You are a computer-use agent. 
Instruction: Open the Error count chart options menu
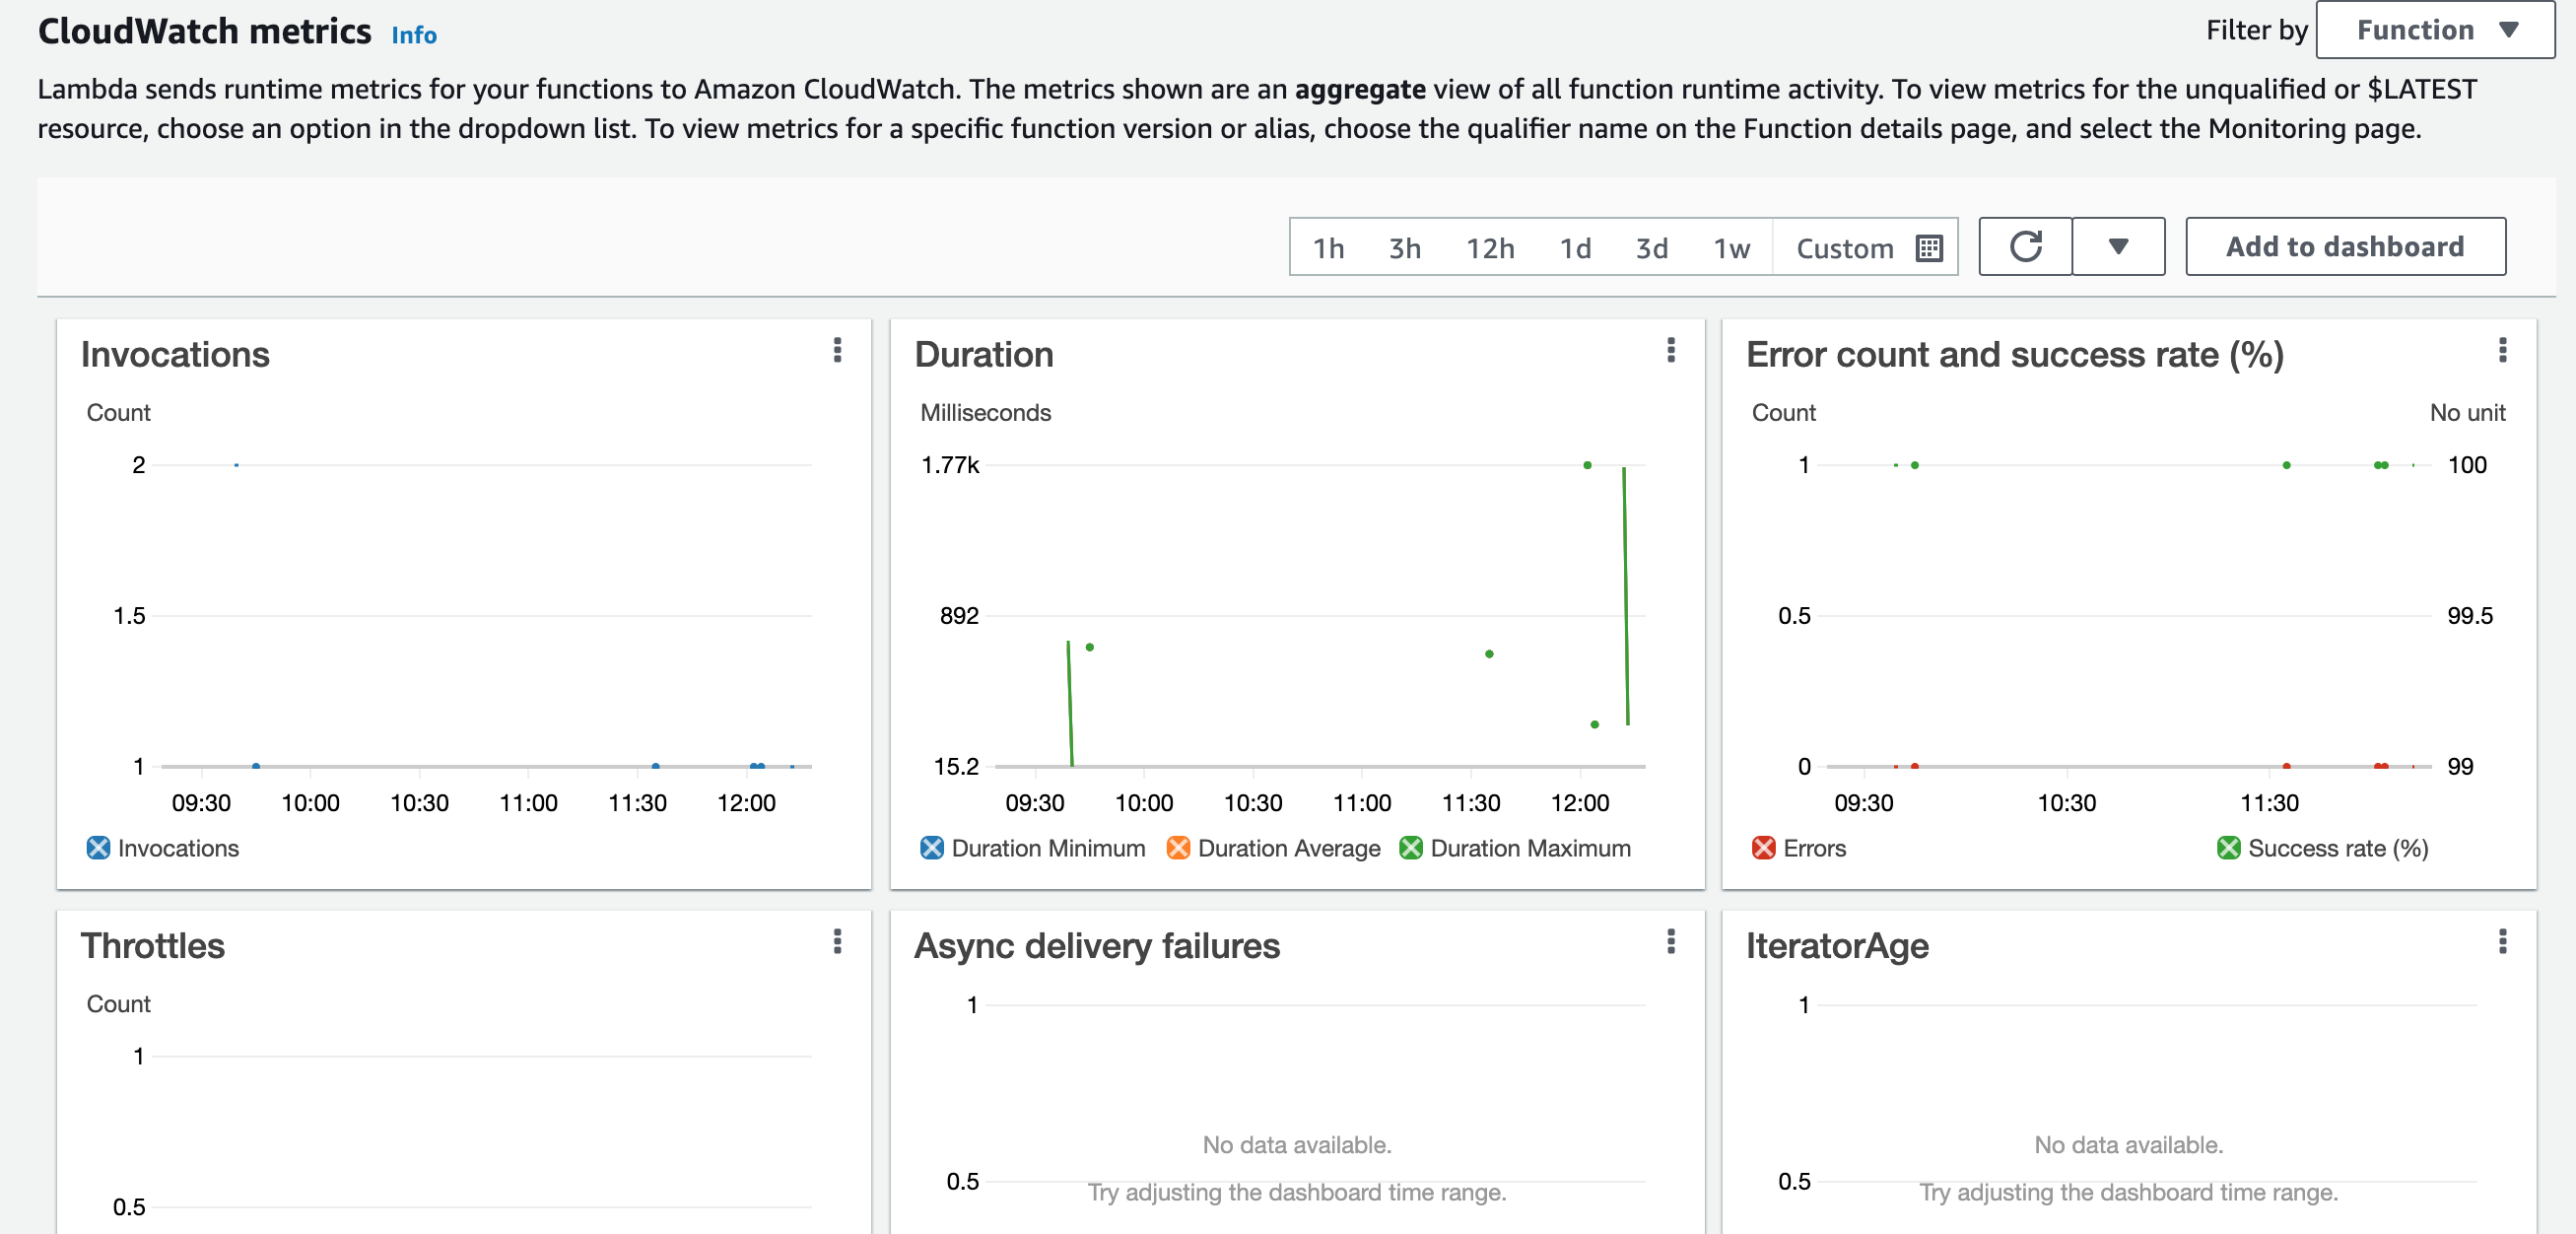point(2504,351)
